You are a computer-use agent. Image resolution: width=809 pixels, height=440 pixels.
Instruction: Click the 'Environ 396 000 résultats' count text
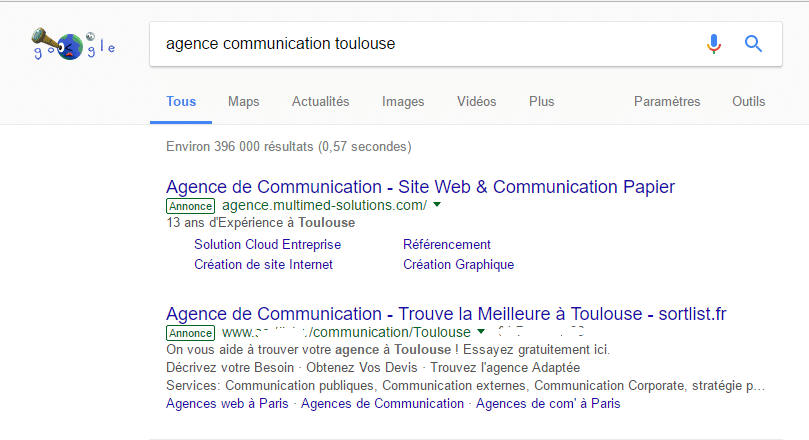point(288,146)
